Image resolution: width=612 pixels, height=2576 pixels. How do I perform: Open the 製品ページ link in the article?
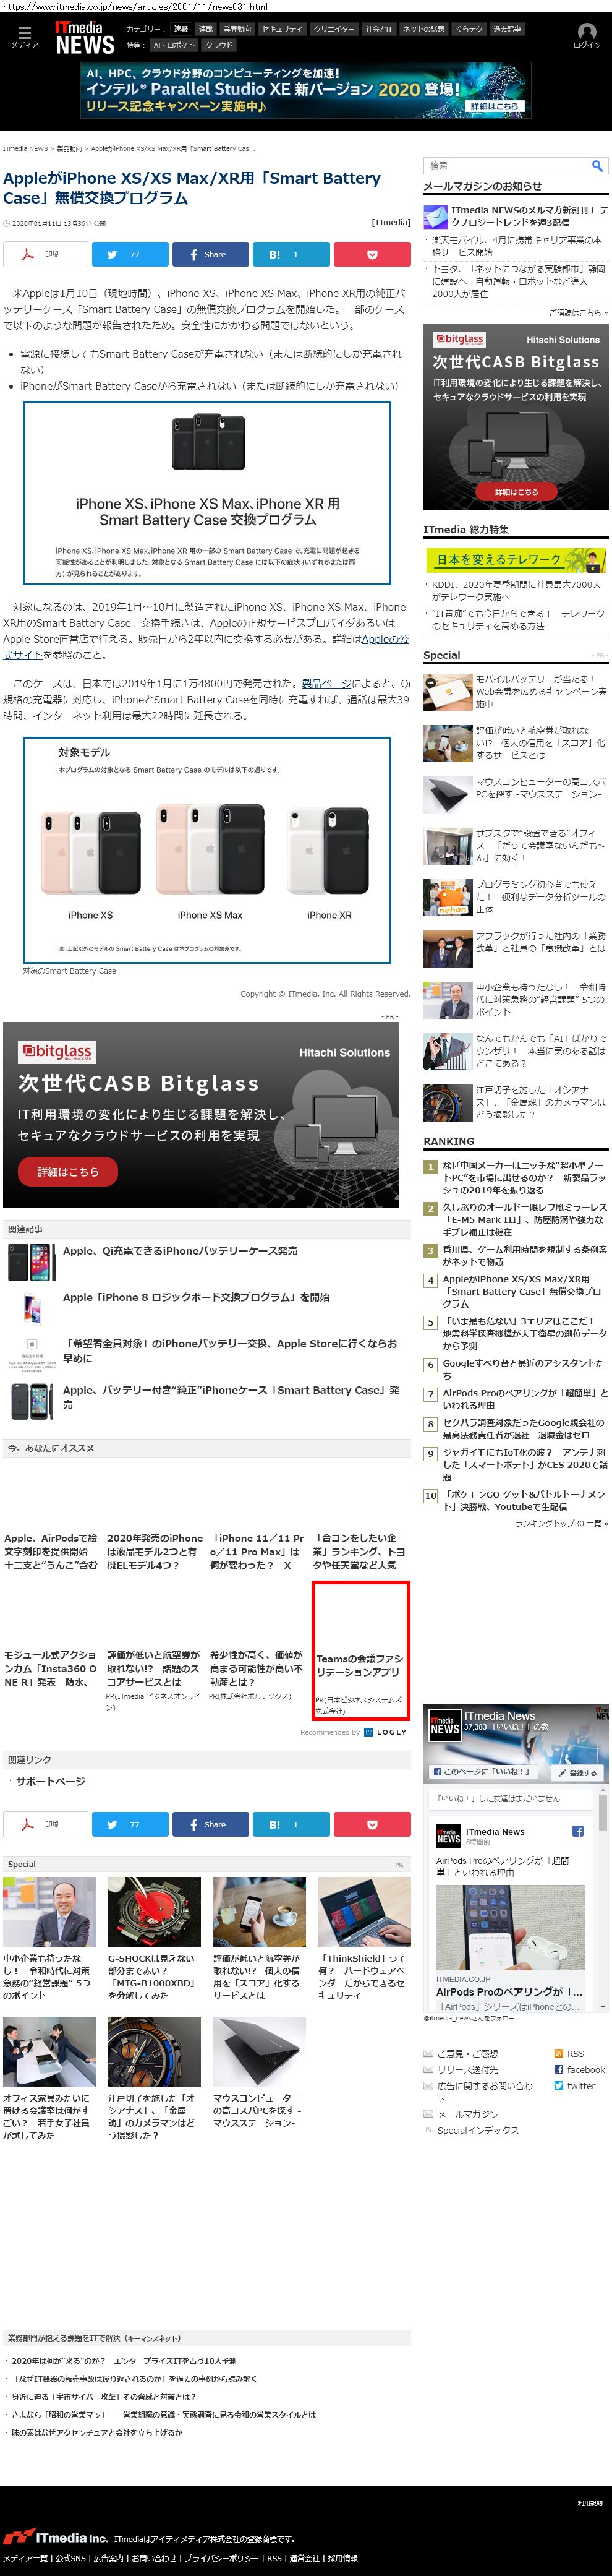[x=326, y=683]
